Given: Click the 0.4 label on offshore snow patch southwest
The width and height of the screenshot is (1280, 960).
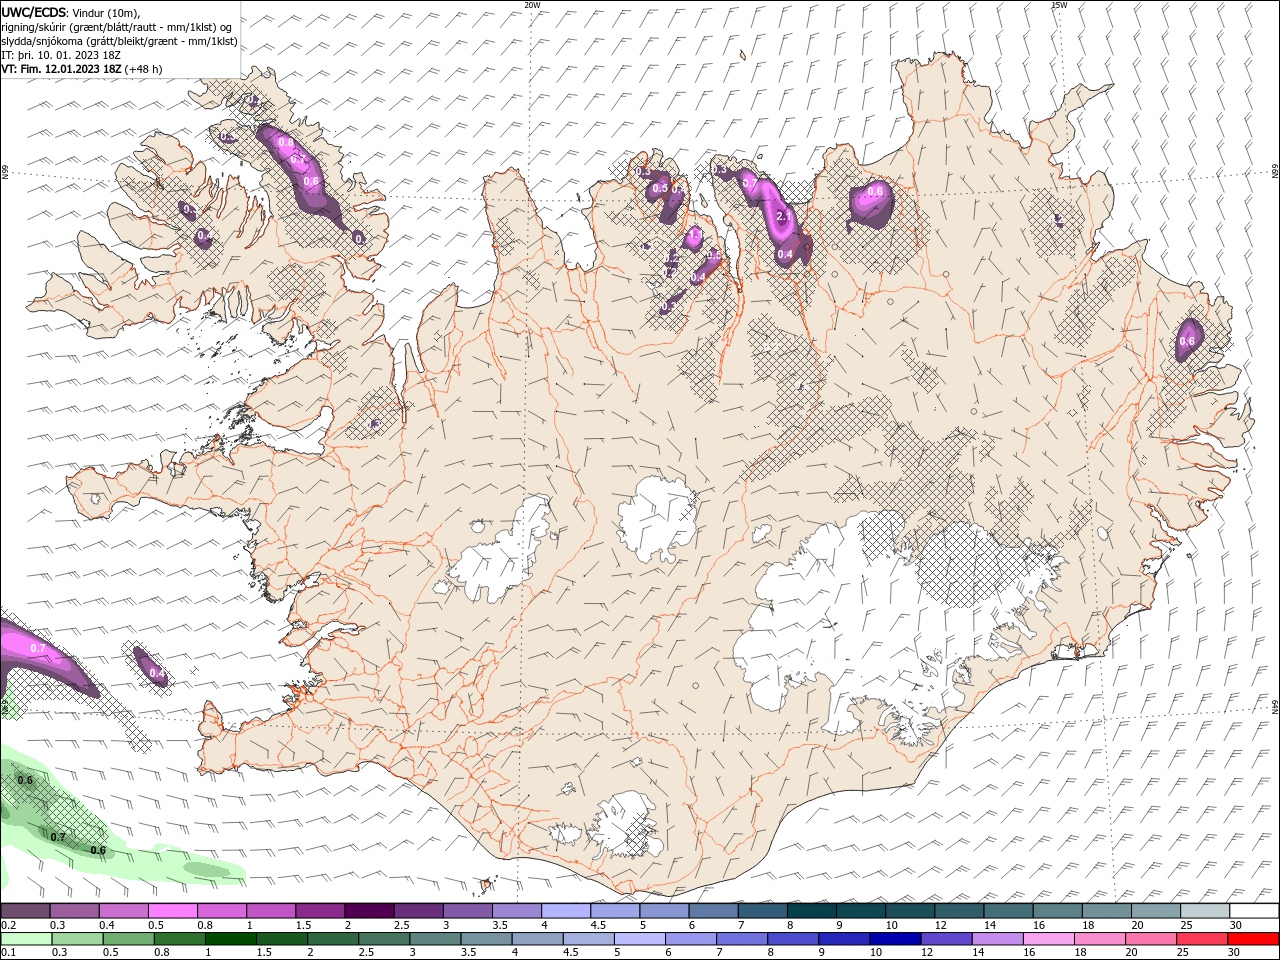Looking at the screenshot, I should tap(157, 674).
